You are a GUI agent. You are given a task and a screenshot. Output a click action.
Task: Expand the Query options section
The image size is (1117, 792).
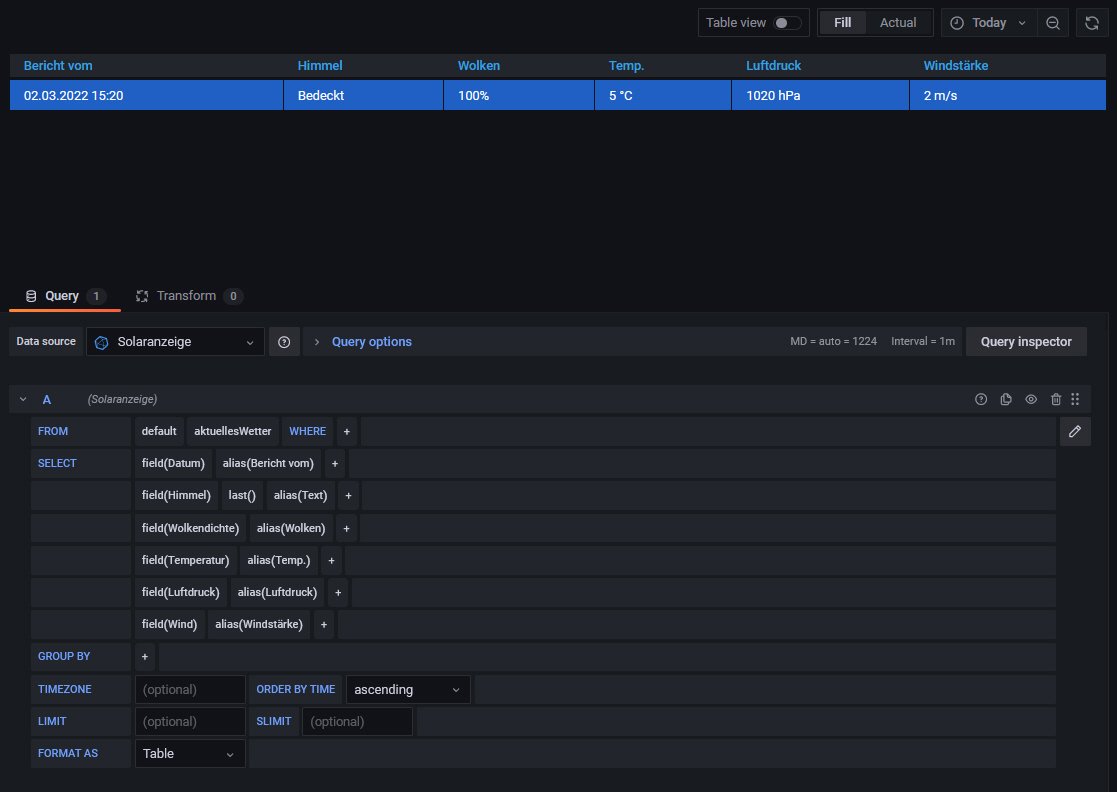tap(371, 342)
